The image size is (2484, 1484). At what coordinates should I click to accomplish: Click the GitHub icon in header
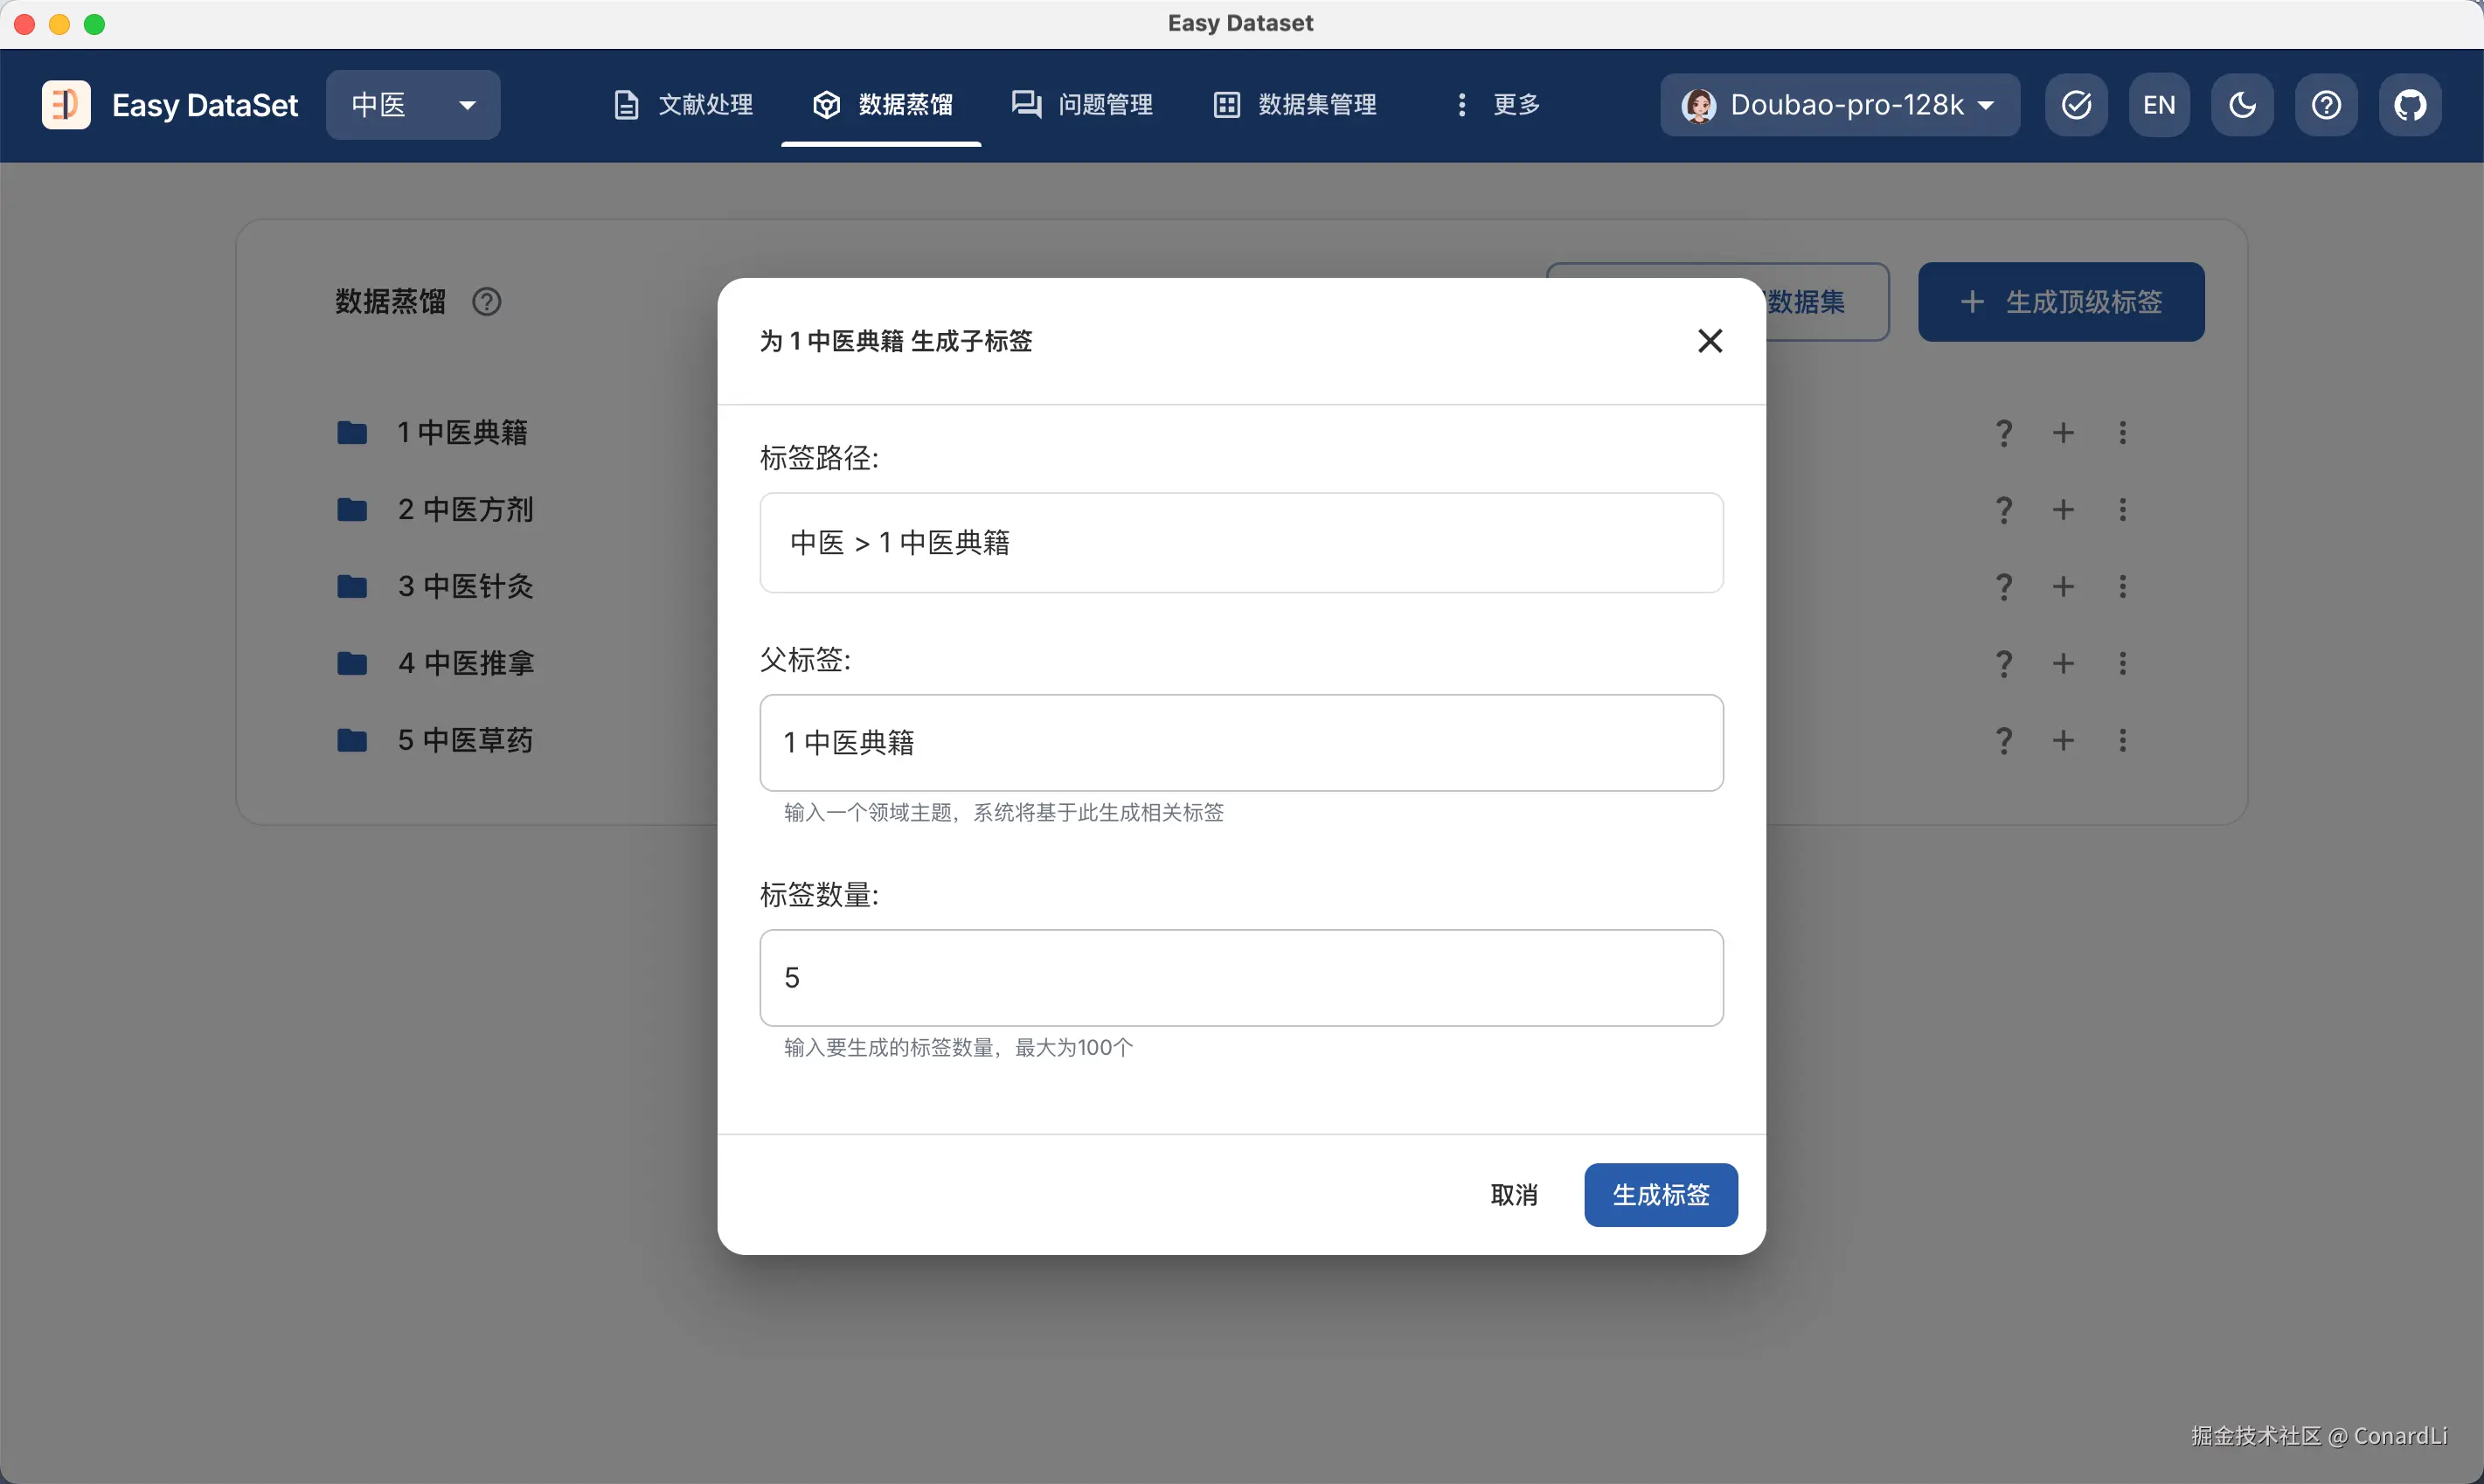pyautogui.click(x=2409, y=105)
